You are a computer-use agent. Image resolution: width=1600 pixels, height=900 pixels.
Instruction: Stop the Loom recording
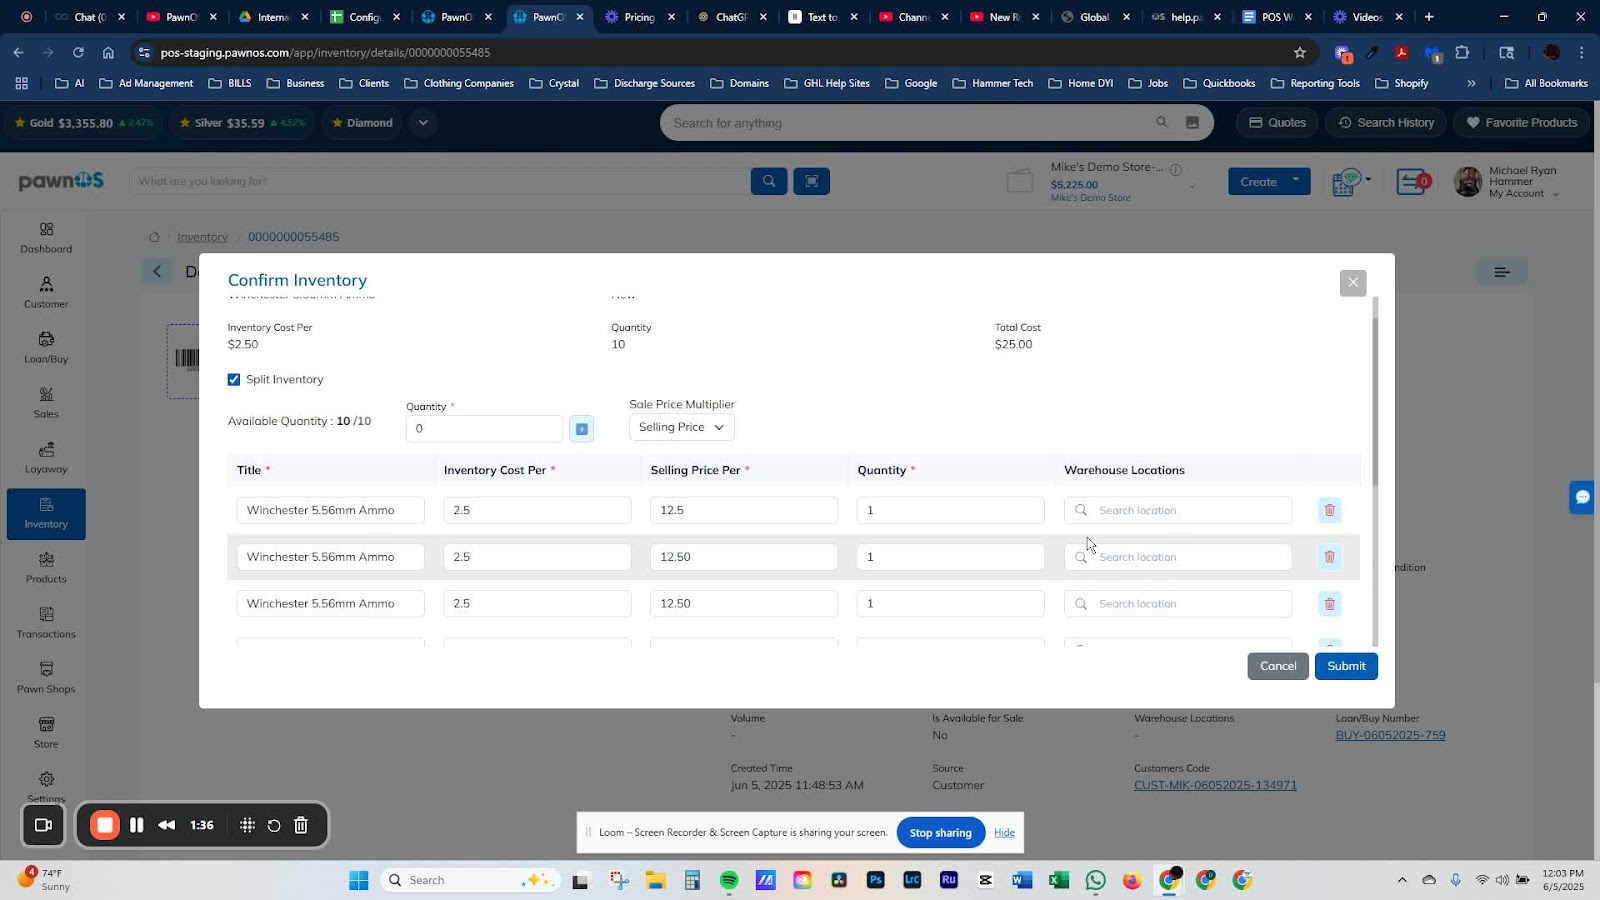click(104, 825)
